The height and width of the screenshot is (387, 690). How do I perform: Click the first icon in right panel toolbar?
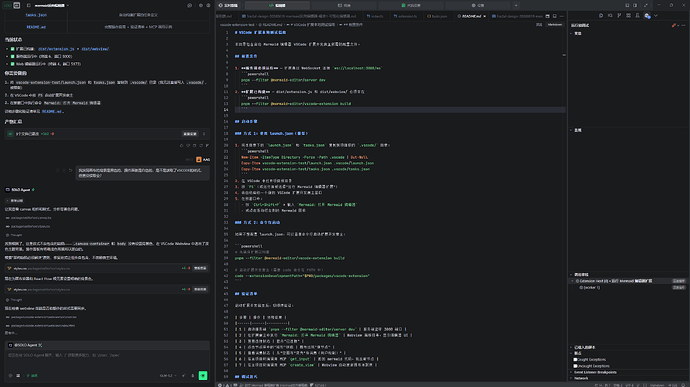click(x=601, y=15)
